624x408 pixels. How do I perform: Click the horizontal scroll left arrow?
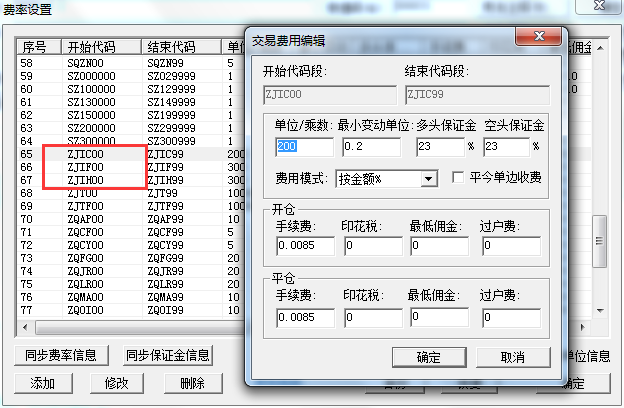25,328
